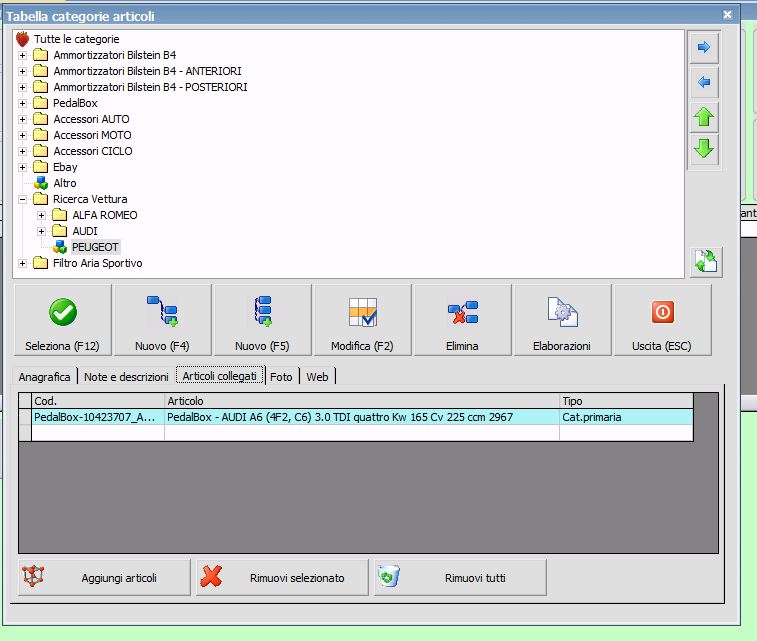Click the folder icon of Accessori AUTO
The height and width of the screenshot is (641, 757).
point(41,119)
